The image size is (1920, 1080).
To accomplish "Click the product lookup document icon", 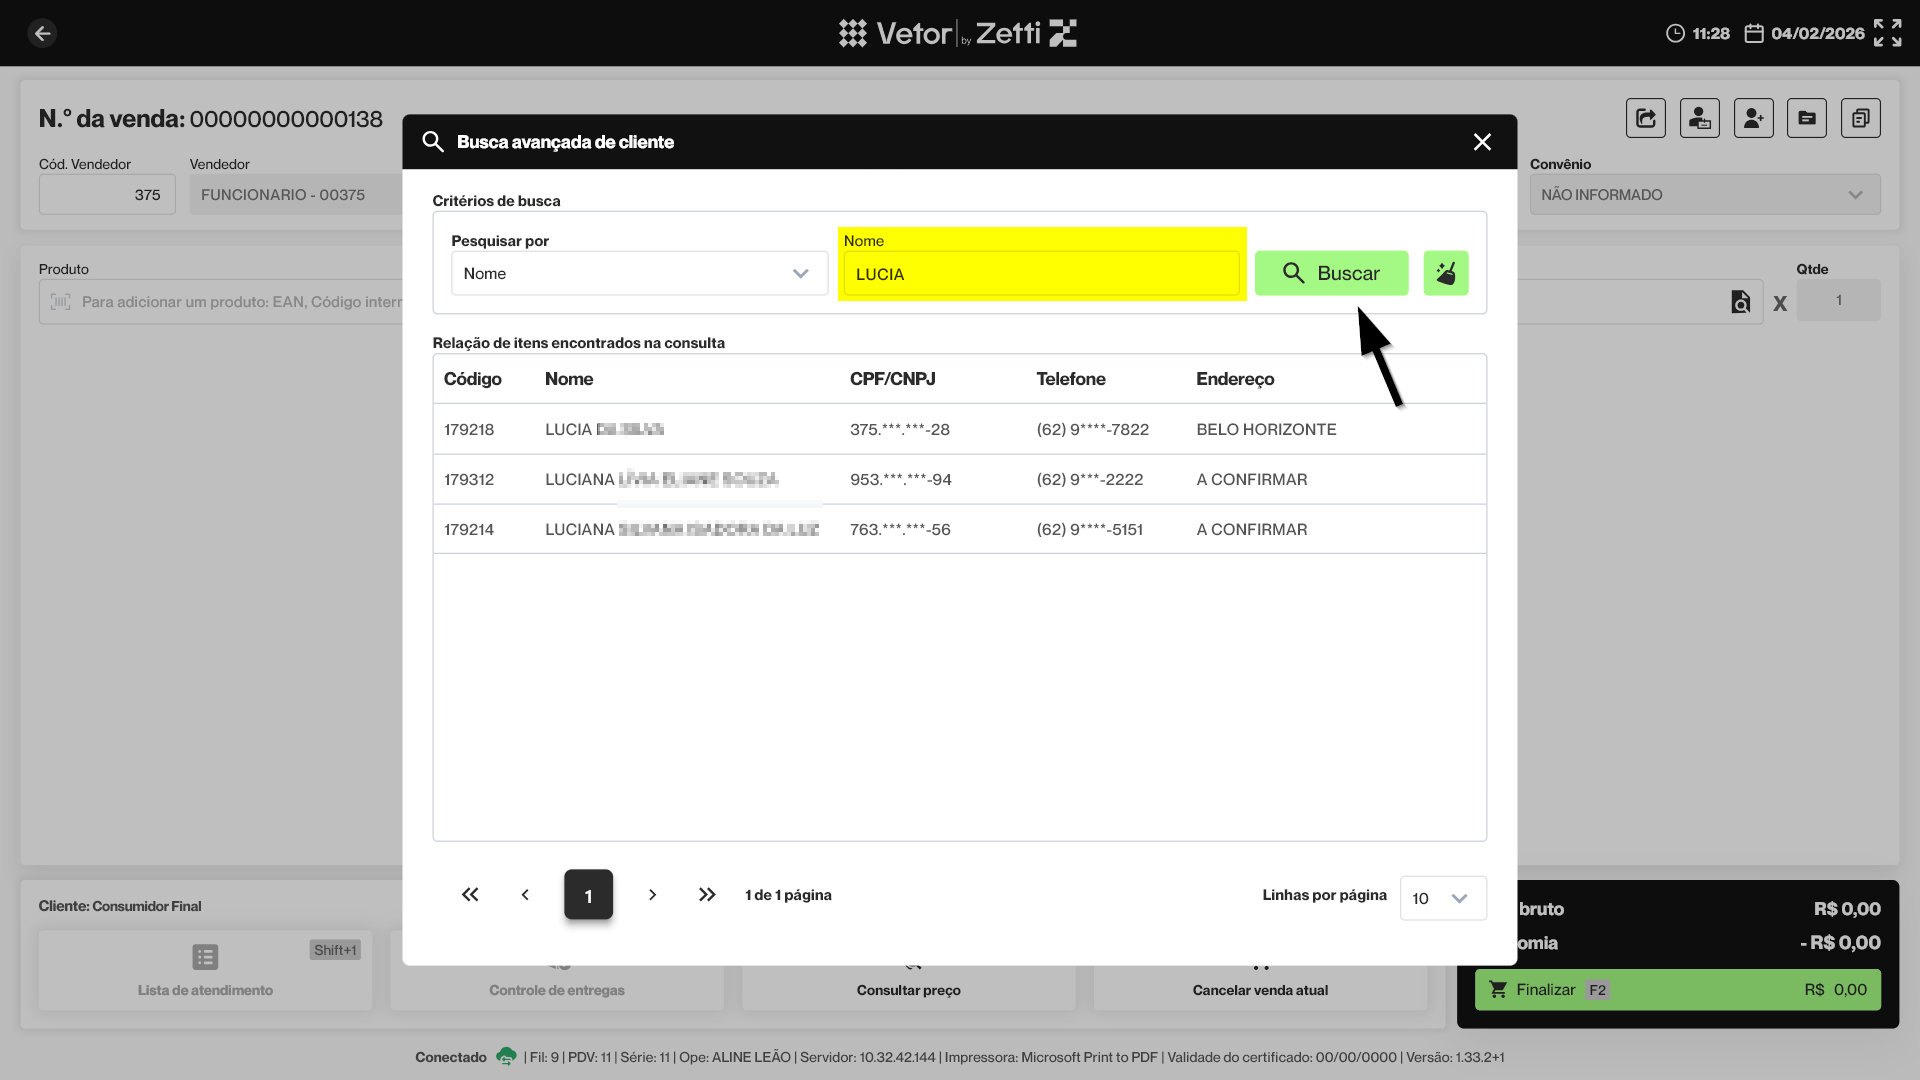I will point(1740,302).
